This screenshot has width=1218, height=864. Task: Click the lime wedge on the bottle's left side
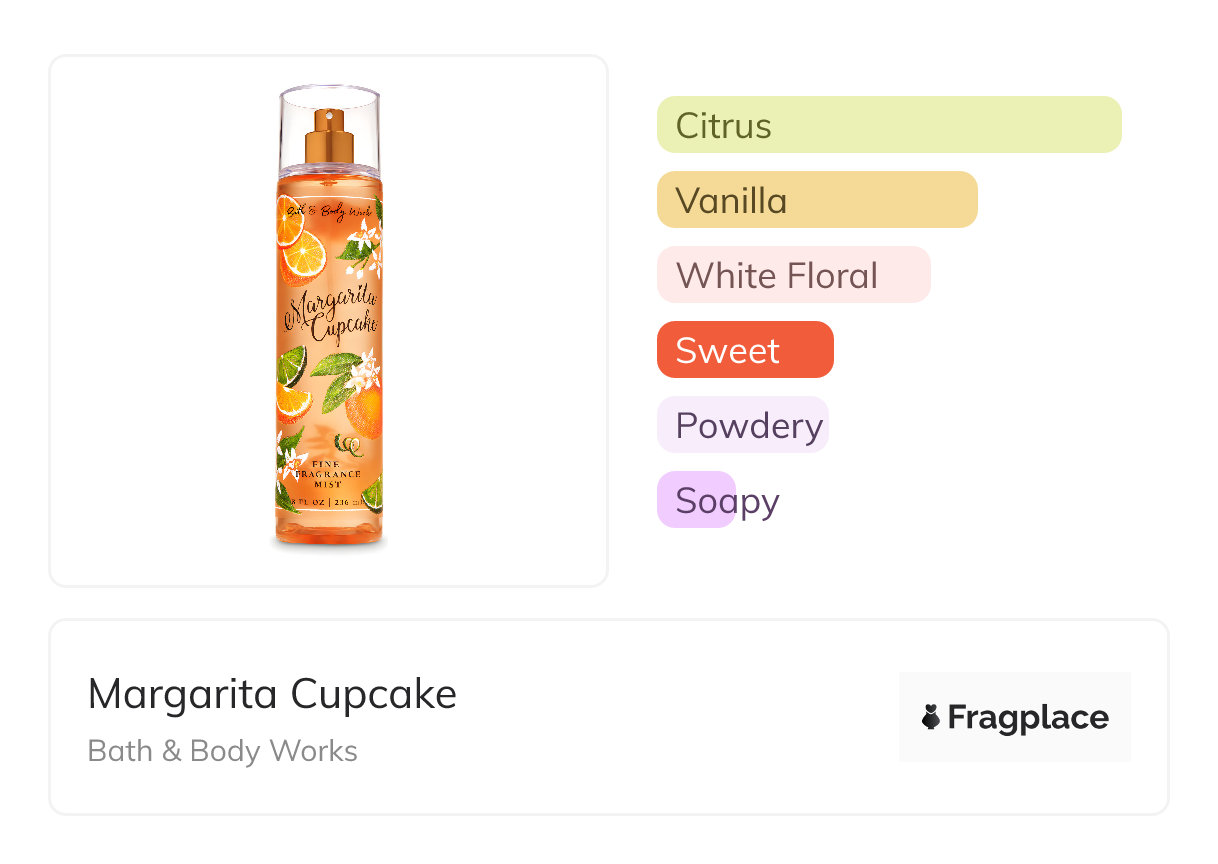[x=290, y=366]
